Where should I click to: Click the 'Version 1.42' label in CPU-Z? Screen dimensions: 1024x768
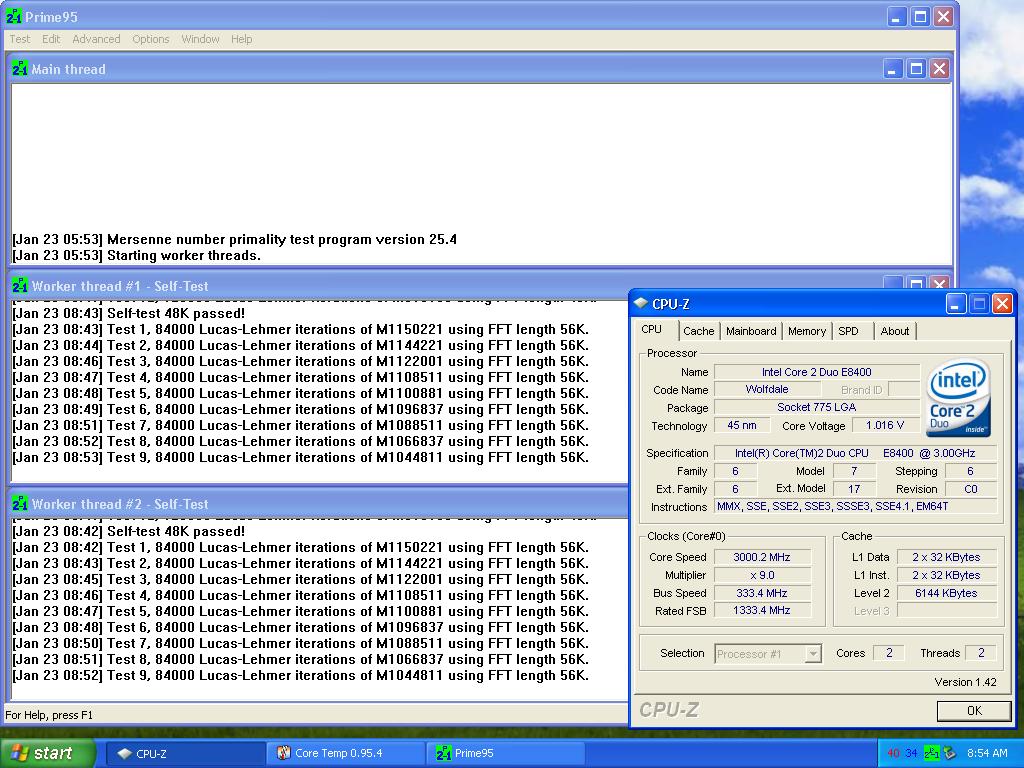pyautogui.click(x=965, y=682)
